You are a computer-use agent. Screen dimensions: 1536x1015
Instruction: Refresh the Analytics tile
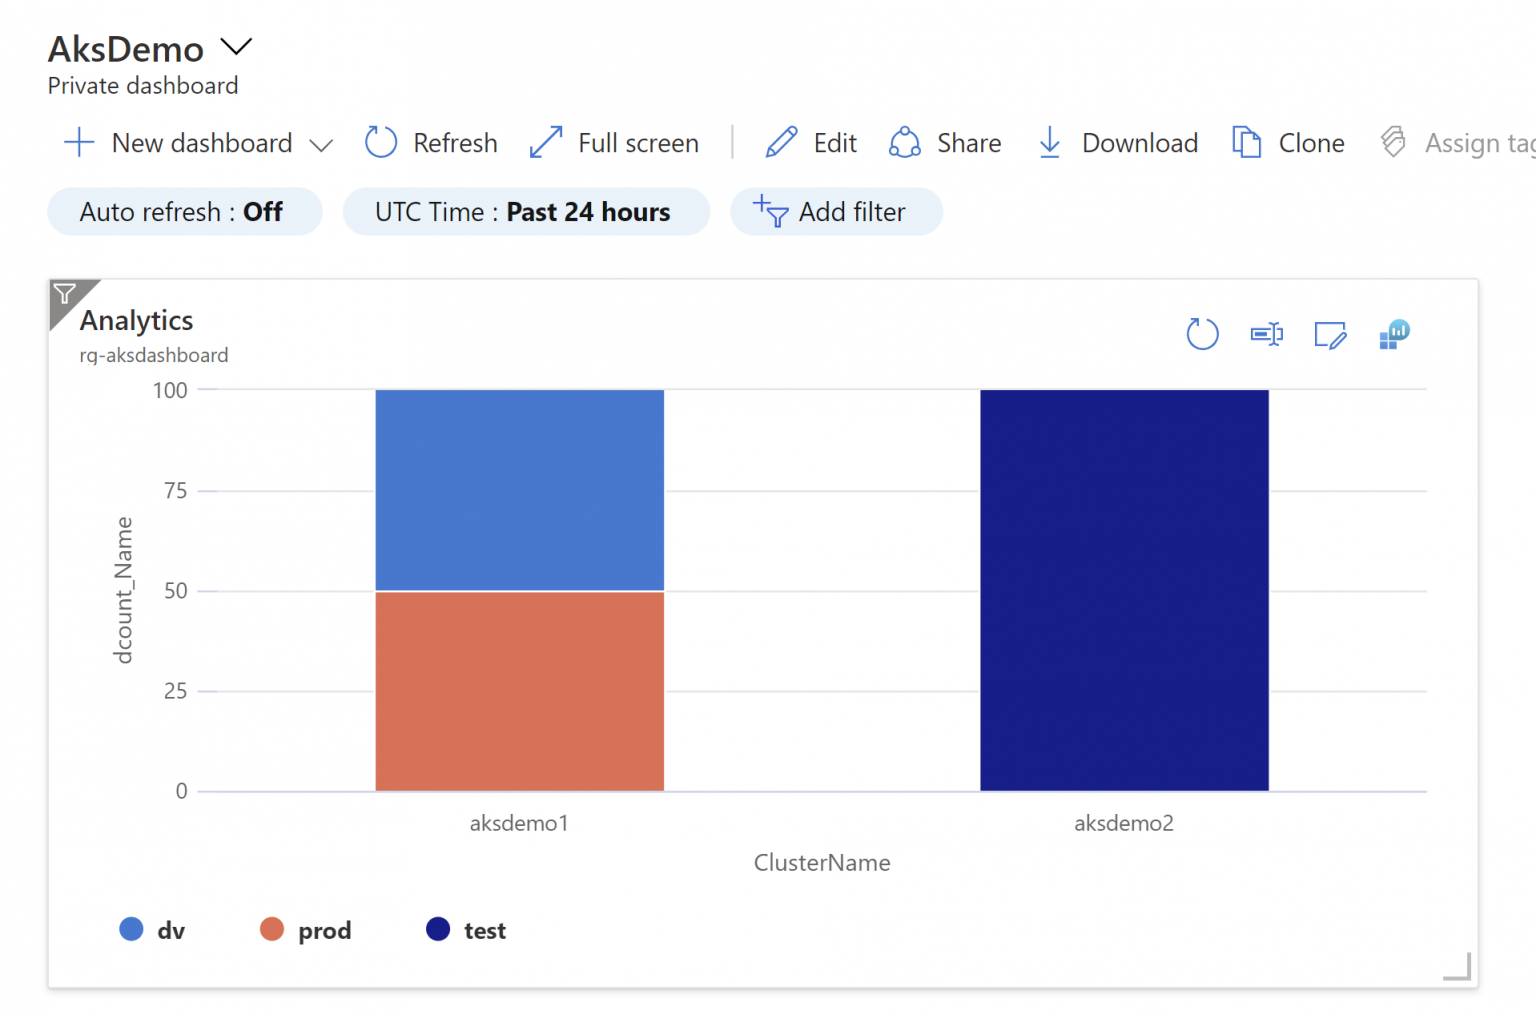[1203, 334]
